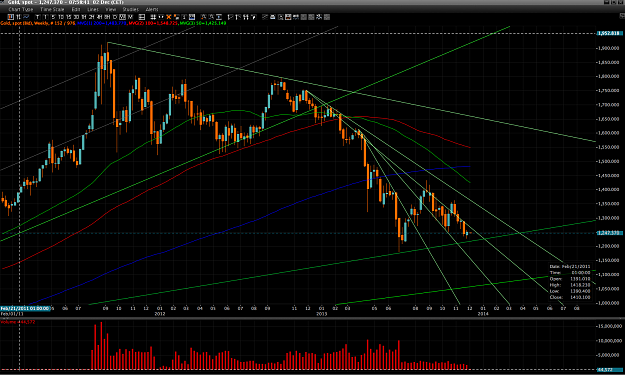Viewport: 625px width, 375px height.
Task: Switch to daily (D) timeframe
Action: [x=115, y=17]
